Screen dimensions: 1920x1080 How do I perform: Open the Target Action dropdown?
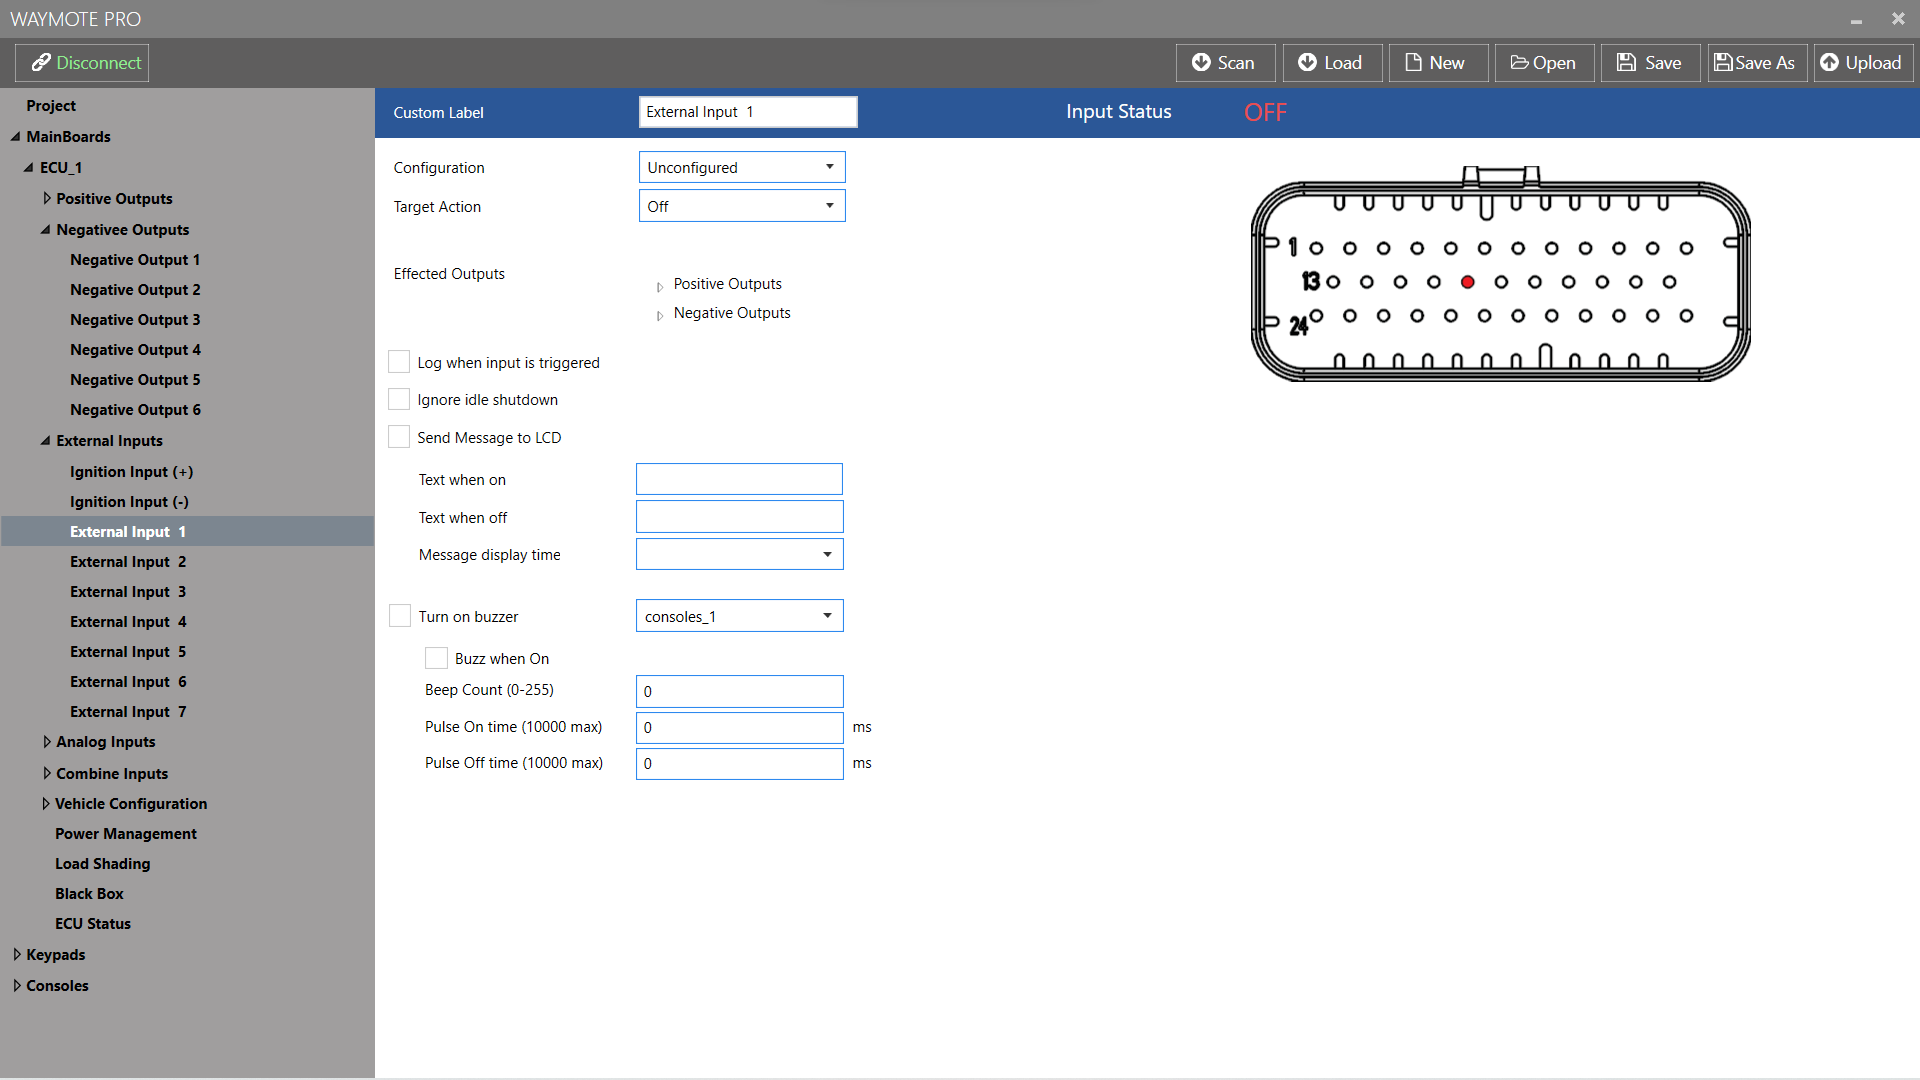[742, 206]
